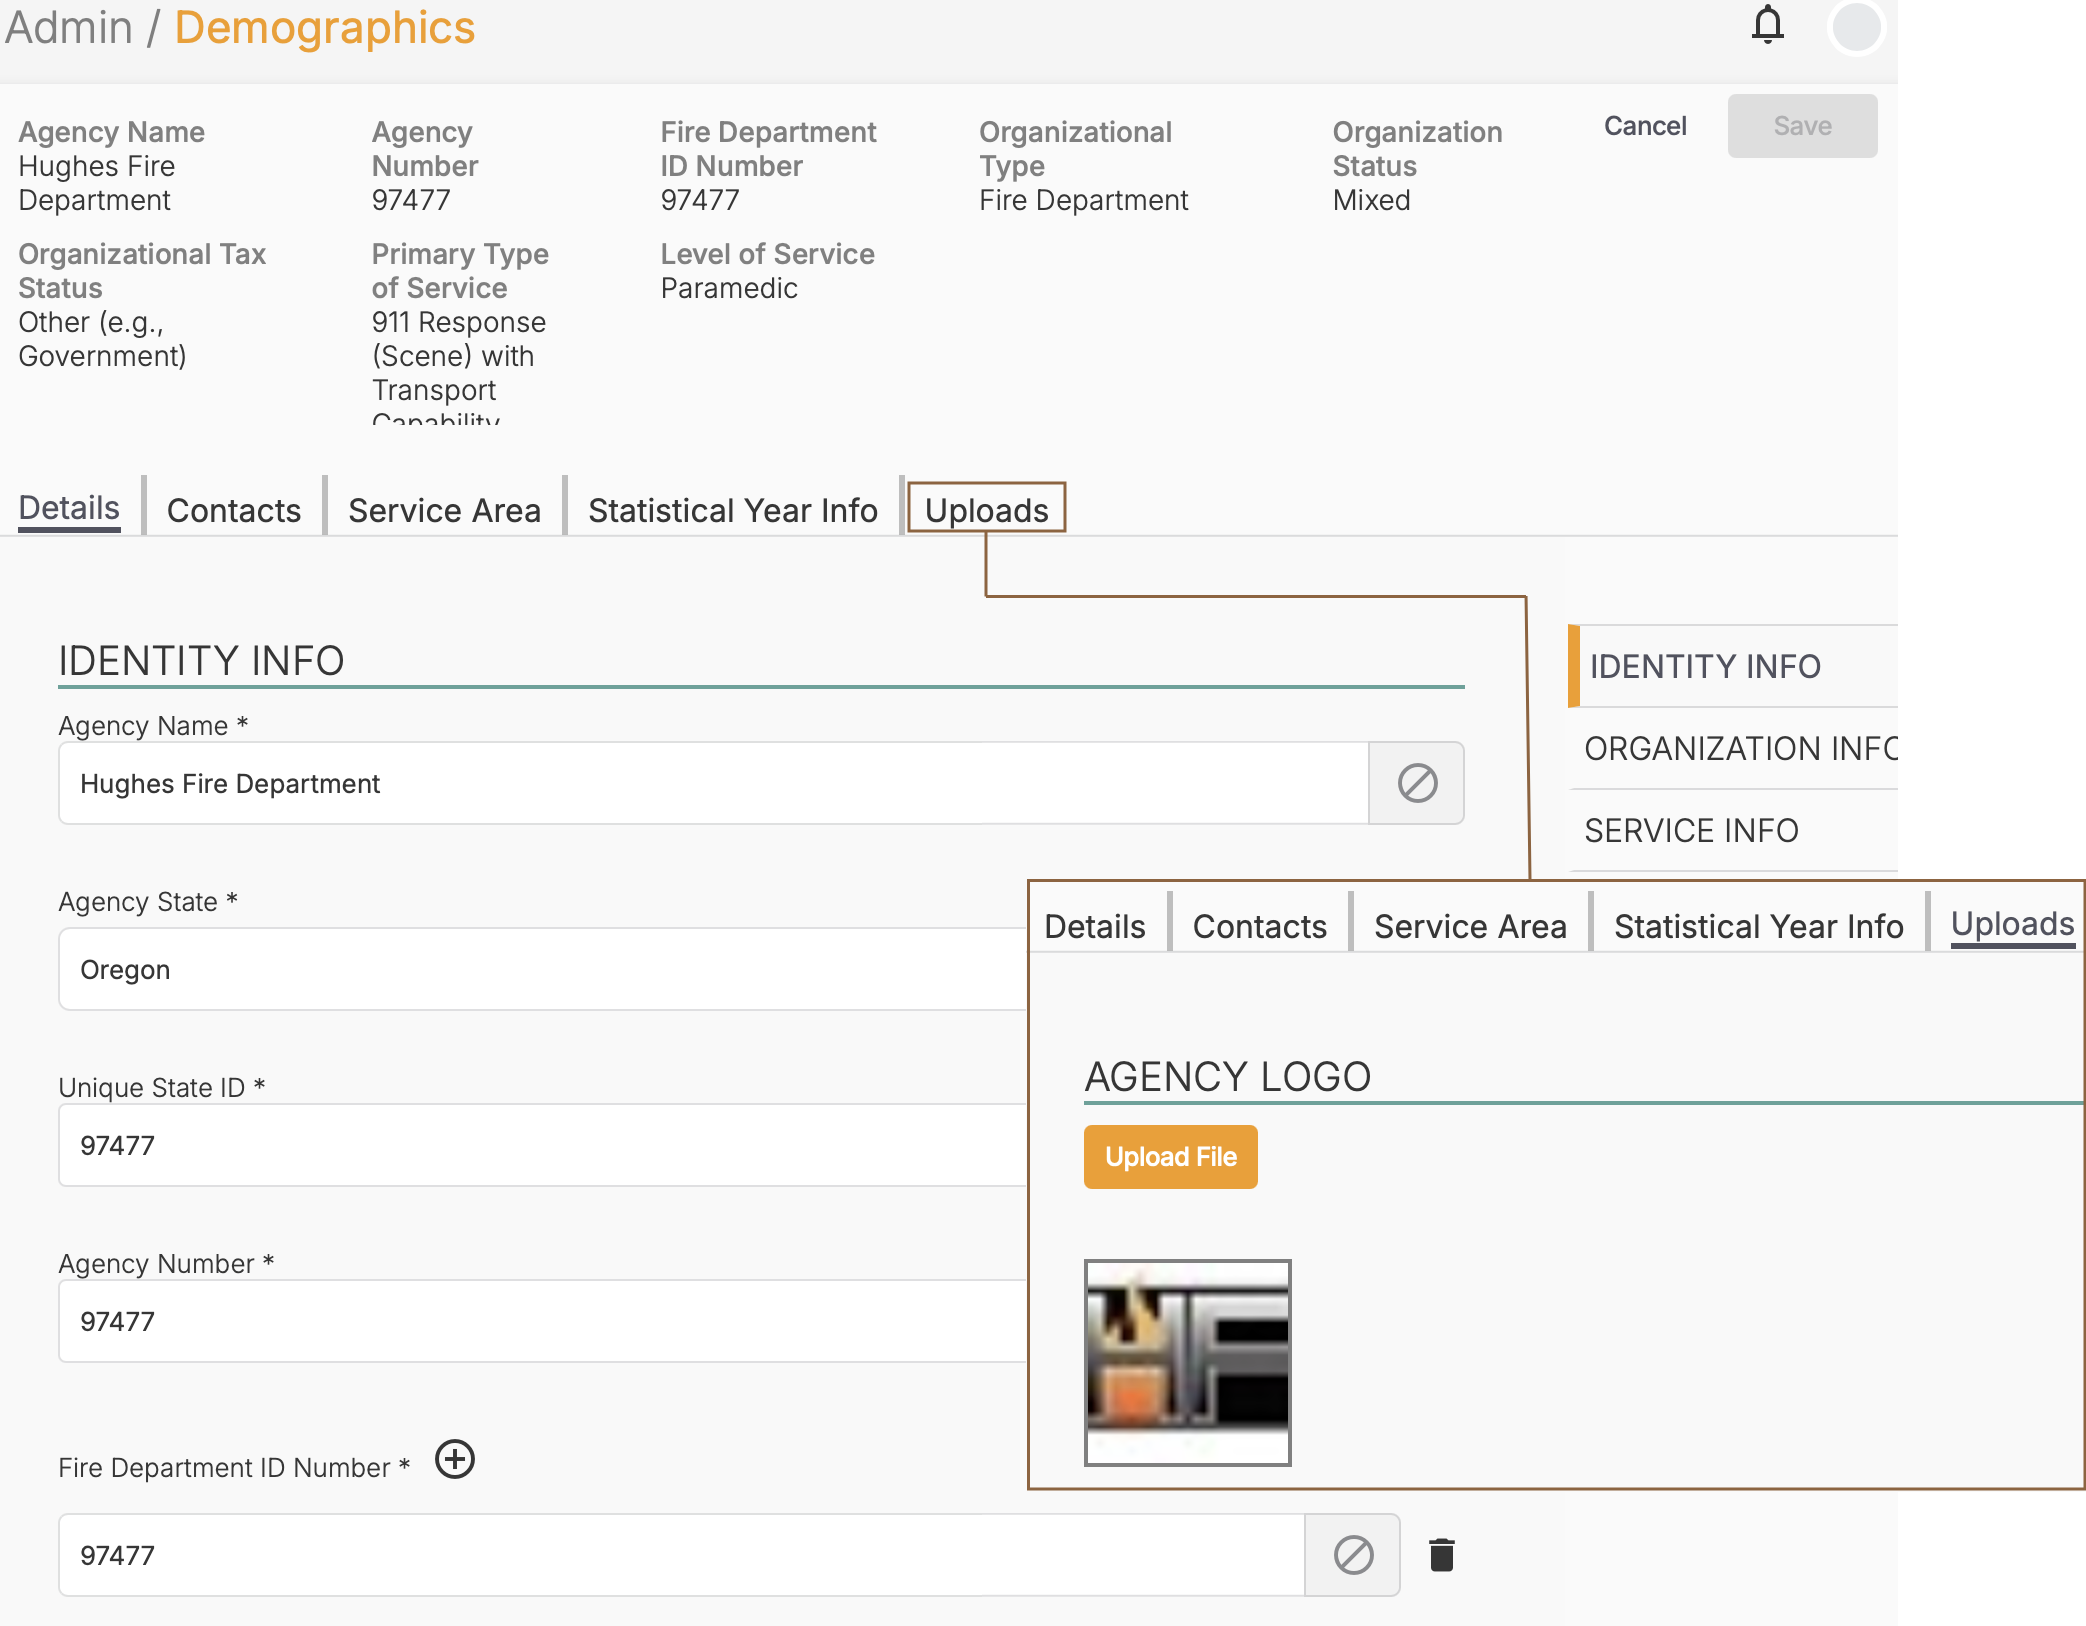The height and width of the screenshot is (1626, 2086).
Task: Click the Details tab
Action: click(69, 508)
